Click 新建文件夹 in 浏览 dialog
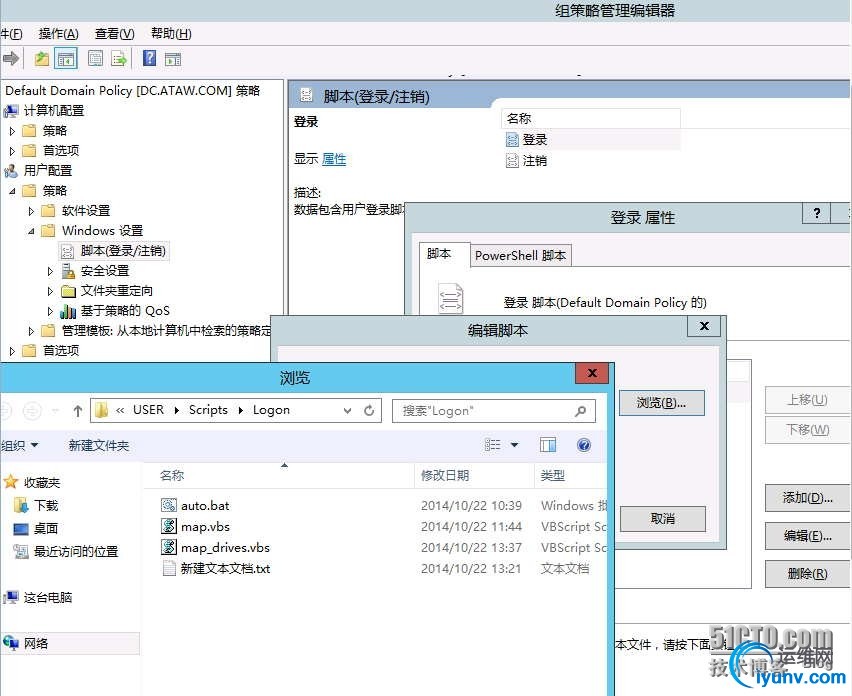 tap(99, 446)
